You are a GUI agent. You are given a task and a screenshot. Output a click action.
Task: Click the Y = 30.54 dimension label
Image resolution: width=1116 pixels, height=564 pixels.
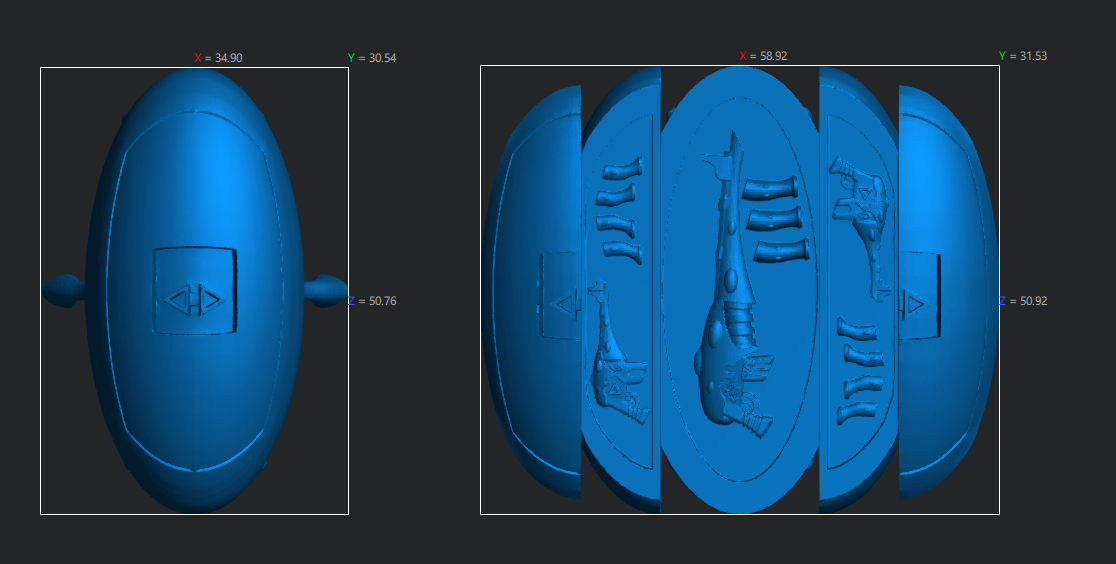(x=372, y=58)
